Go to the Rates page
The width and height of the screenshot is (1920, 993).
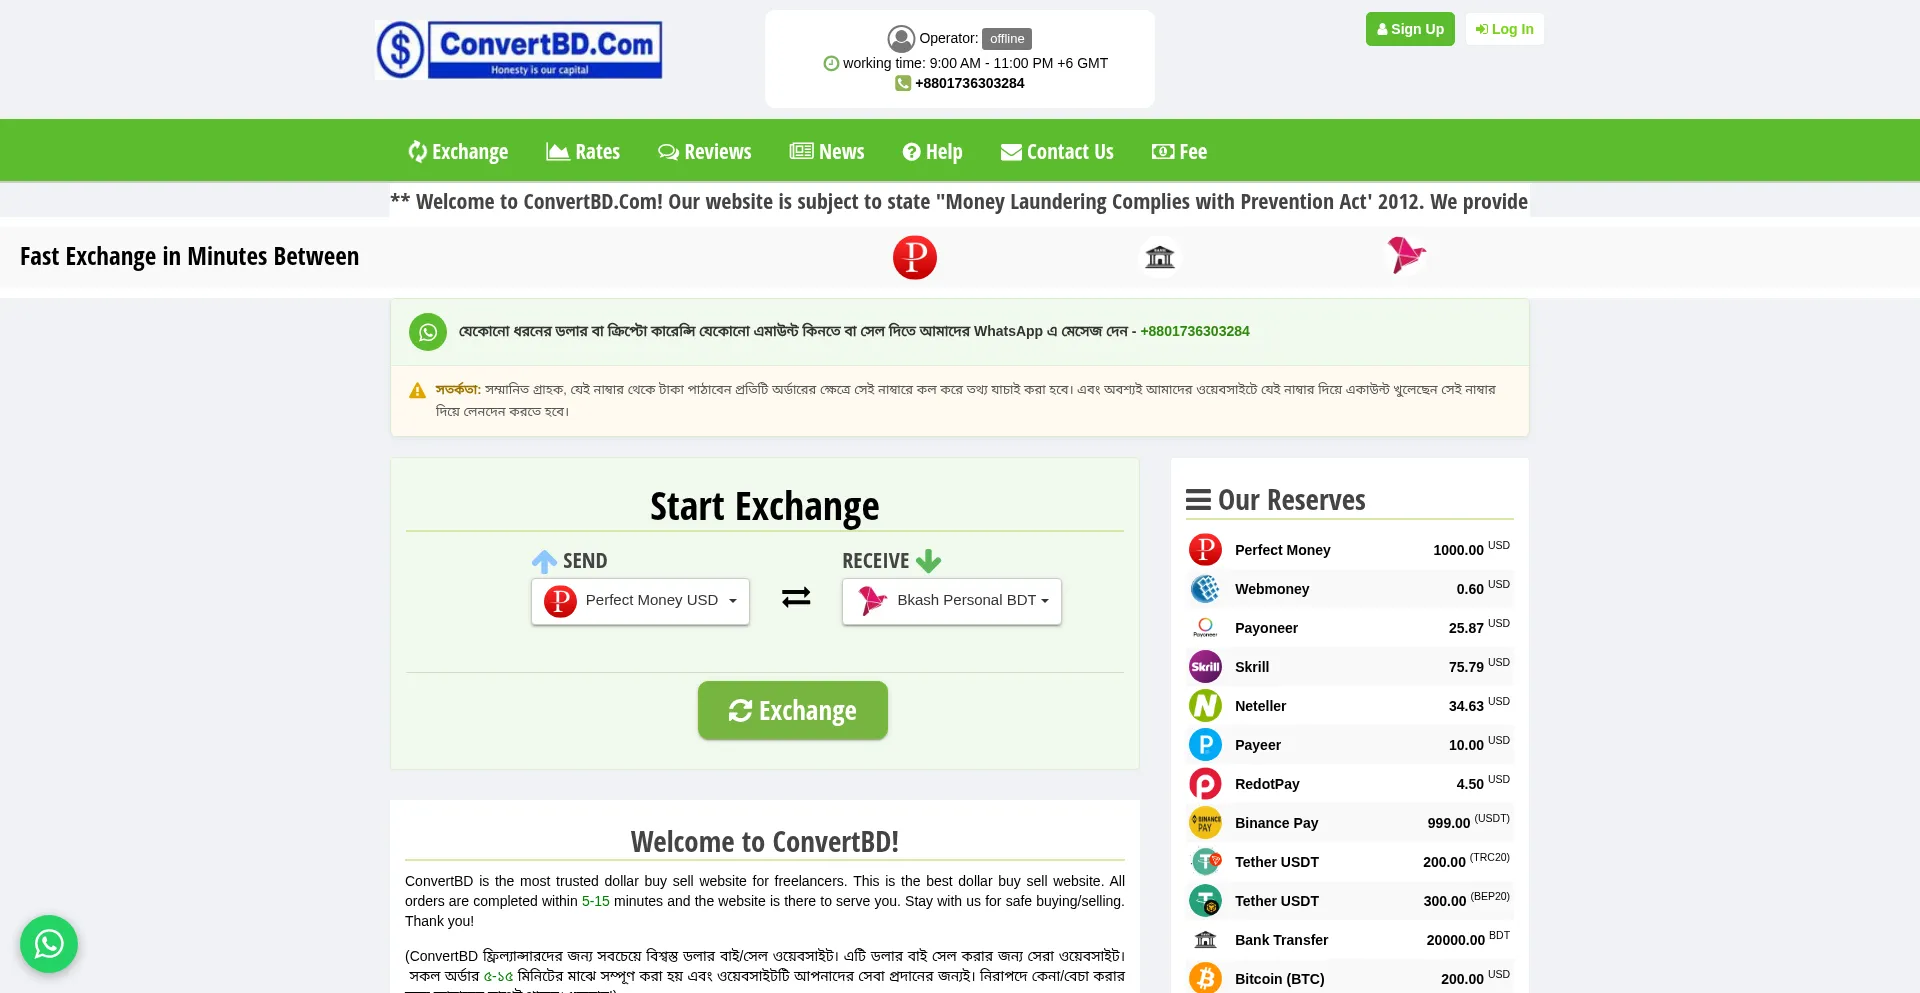[x=583, y=152]
